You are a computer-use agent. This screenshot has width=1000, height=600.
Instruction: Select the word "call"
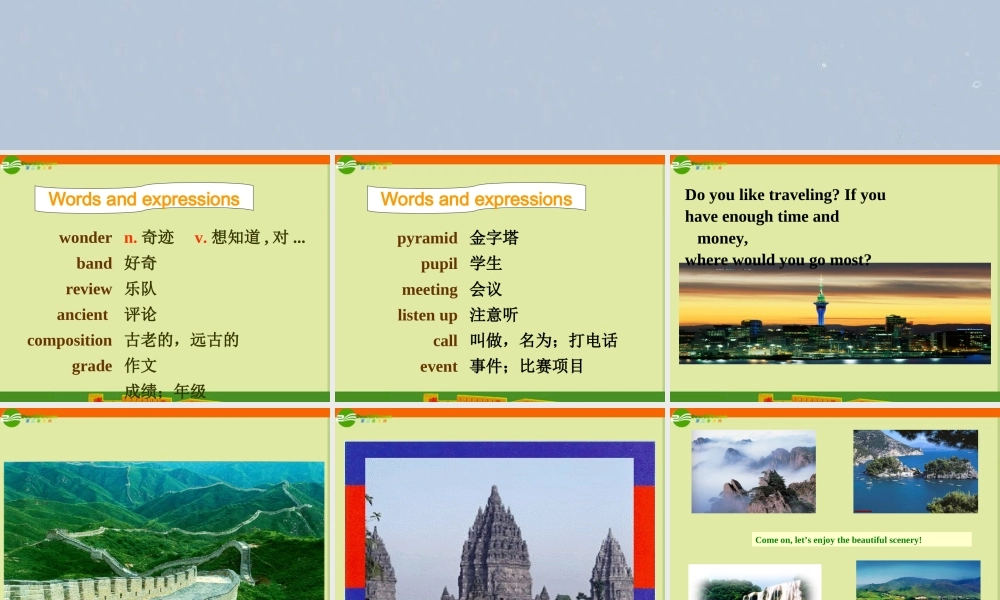(x=445, y=340)
